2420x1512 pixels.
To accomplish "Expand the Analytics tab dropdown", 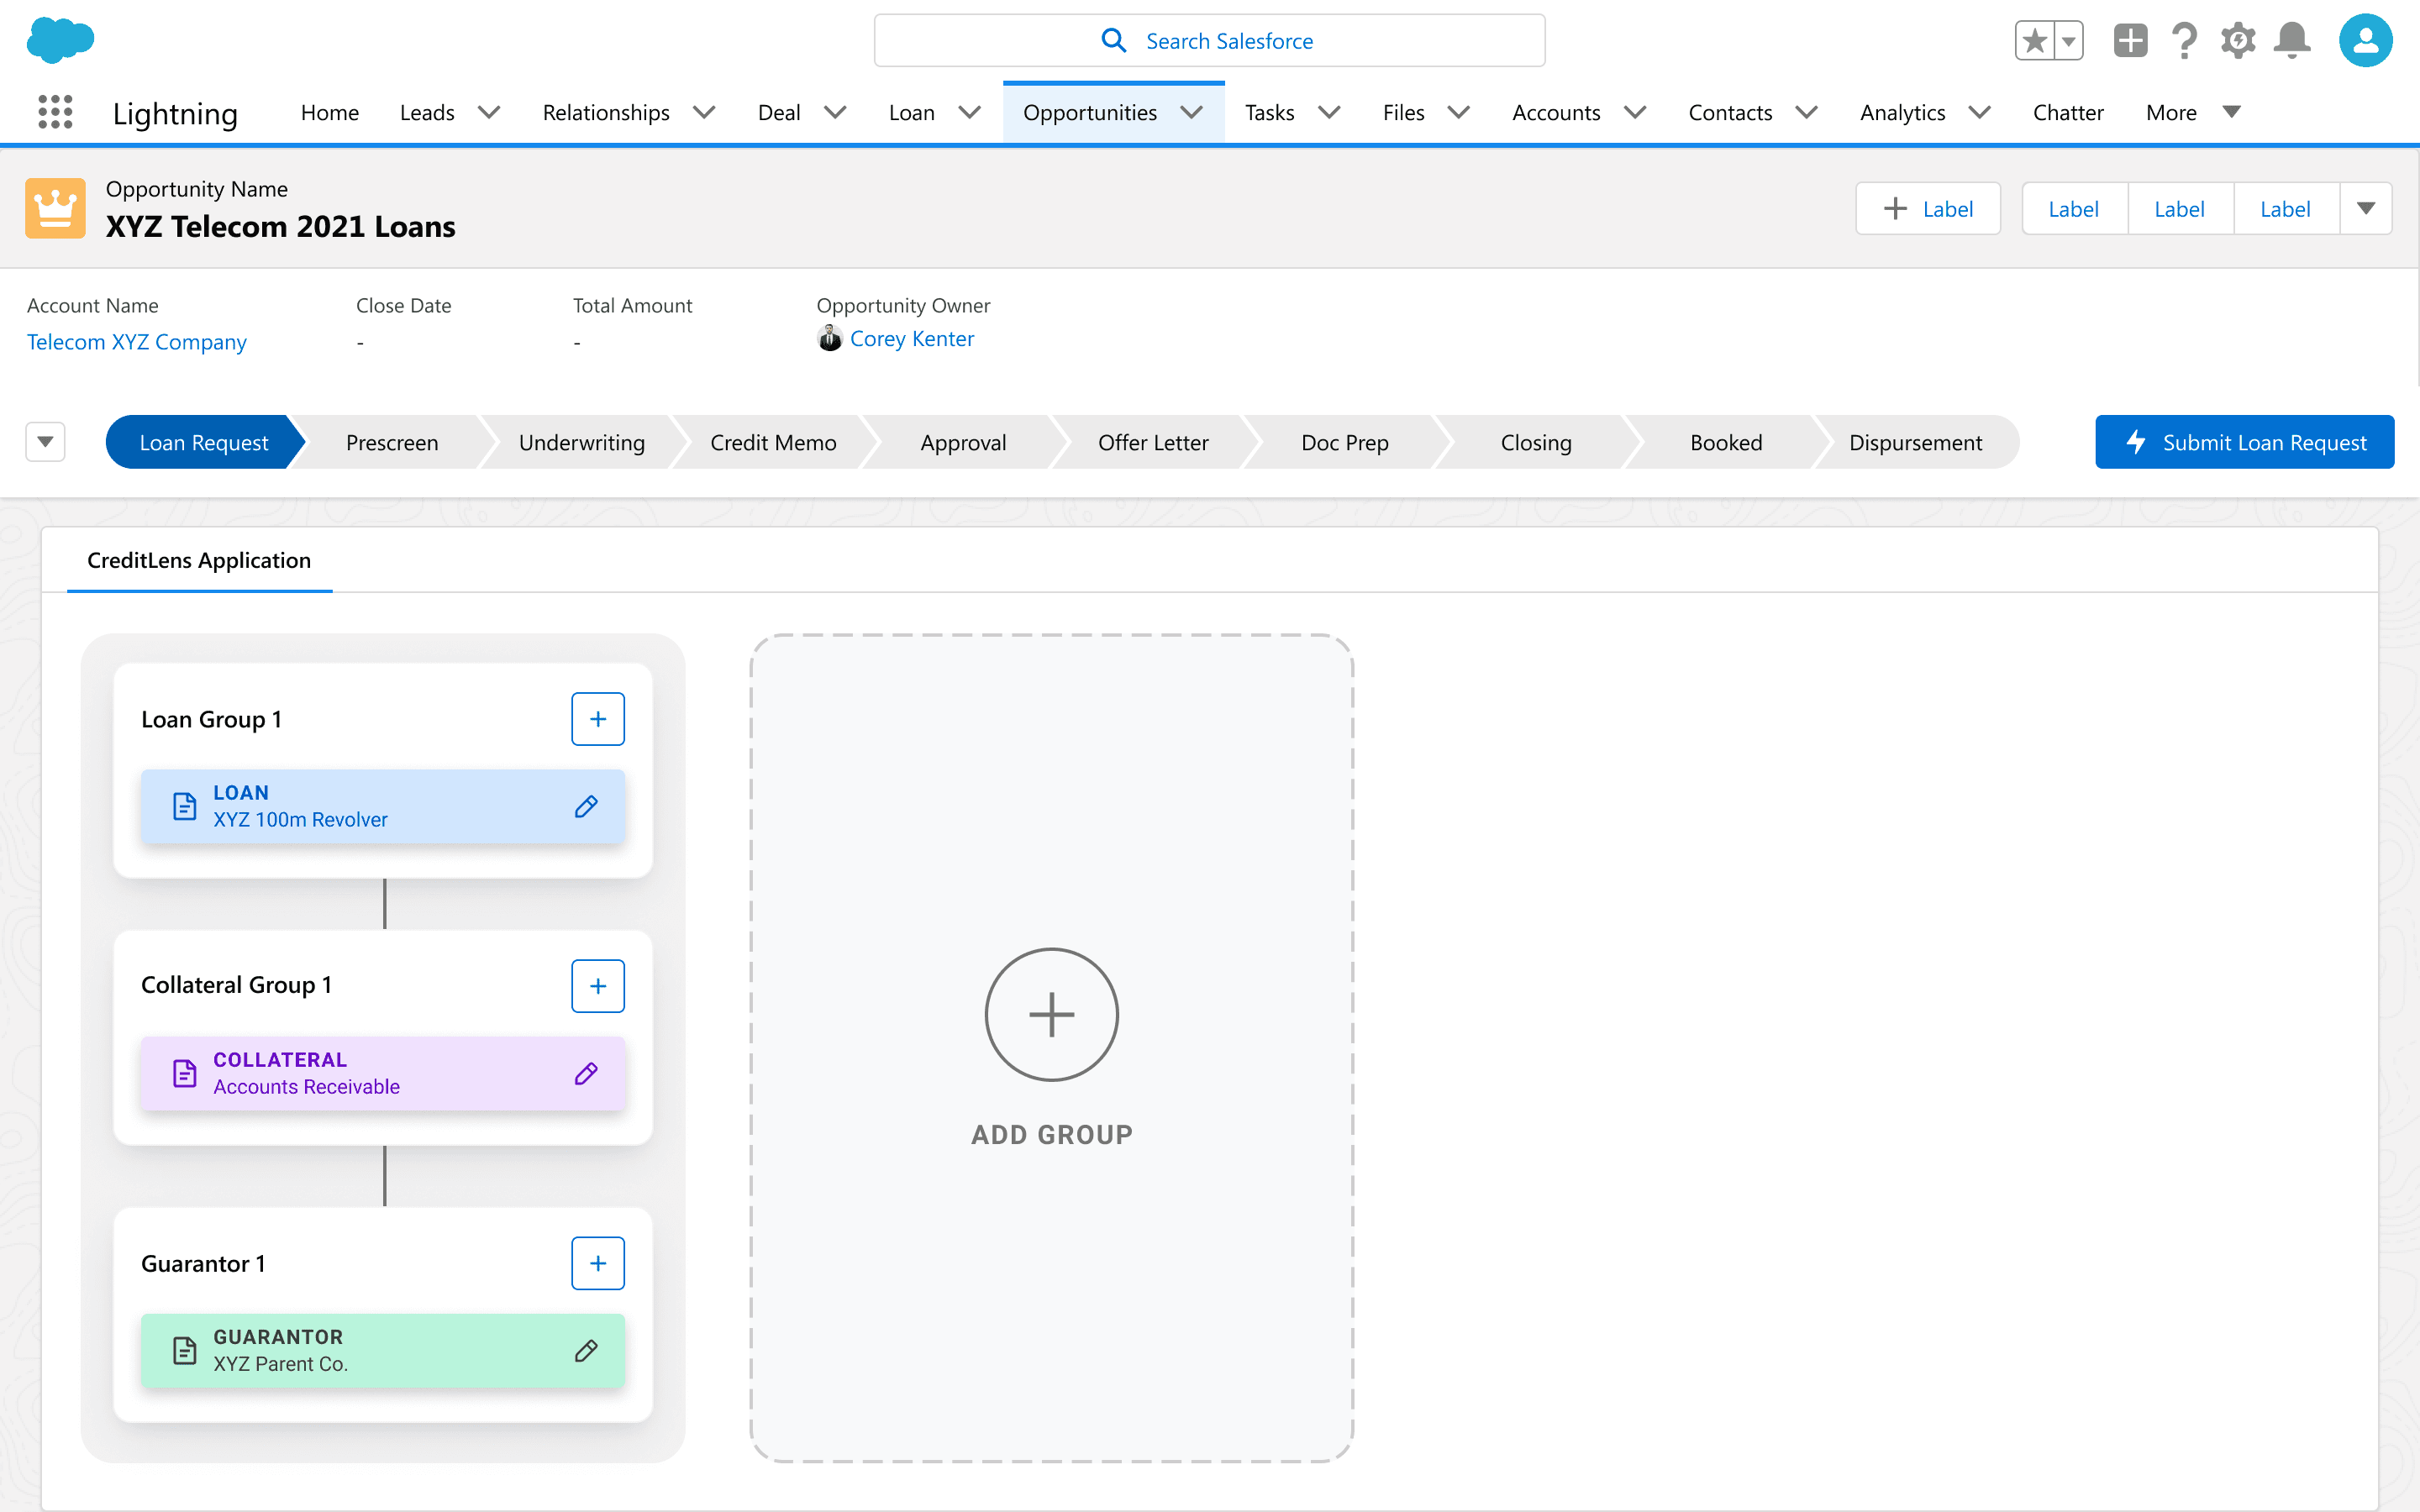I will coord(1980,112).
